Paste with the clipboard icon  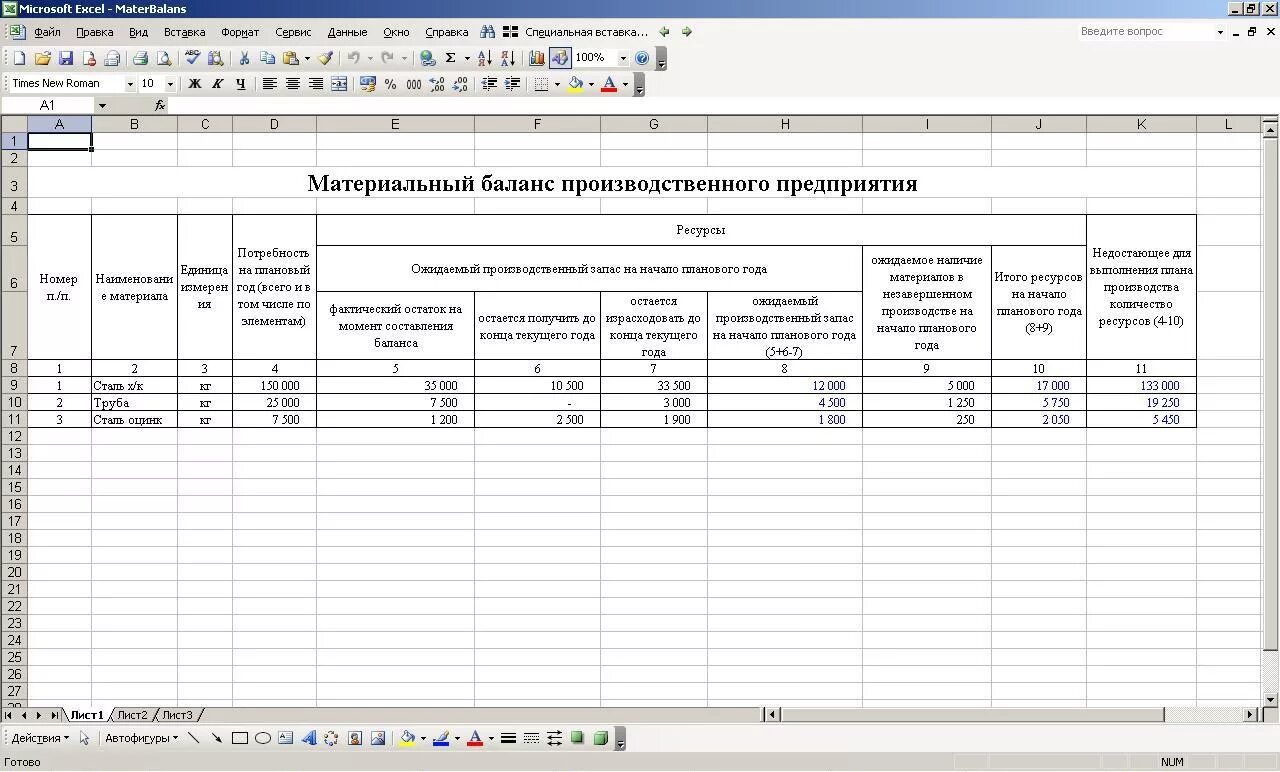(290, 58)
